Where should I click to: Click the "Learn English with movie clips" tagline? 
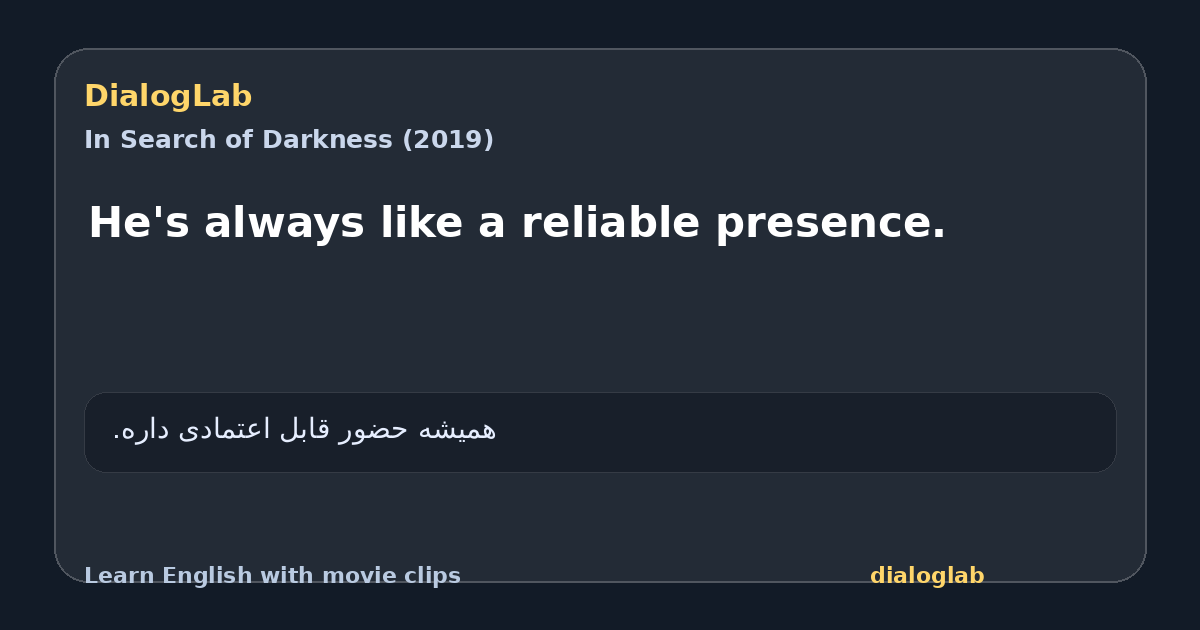click(272, 576)
